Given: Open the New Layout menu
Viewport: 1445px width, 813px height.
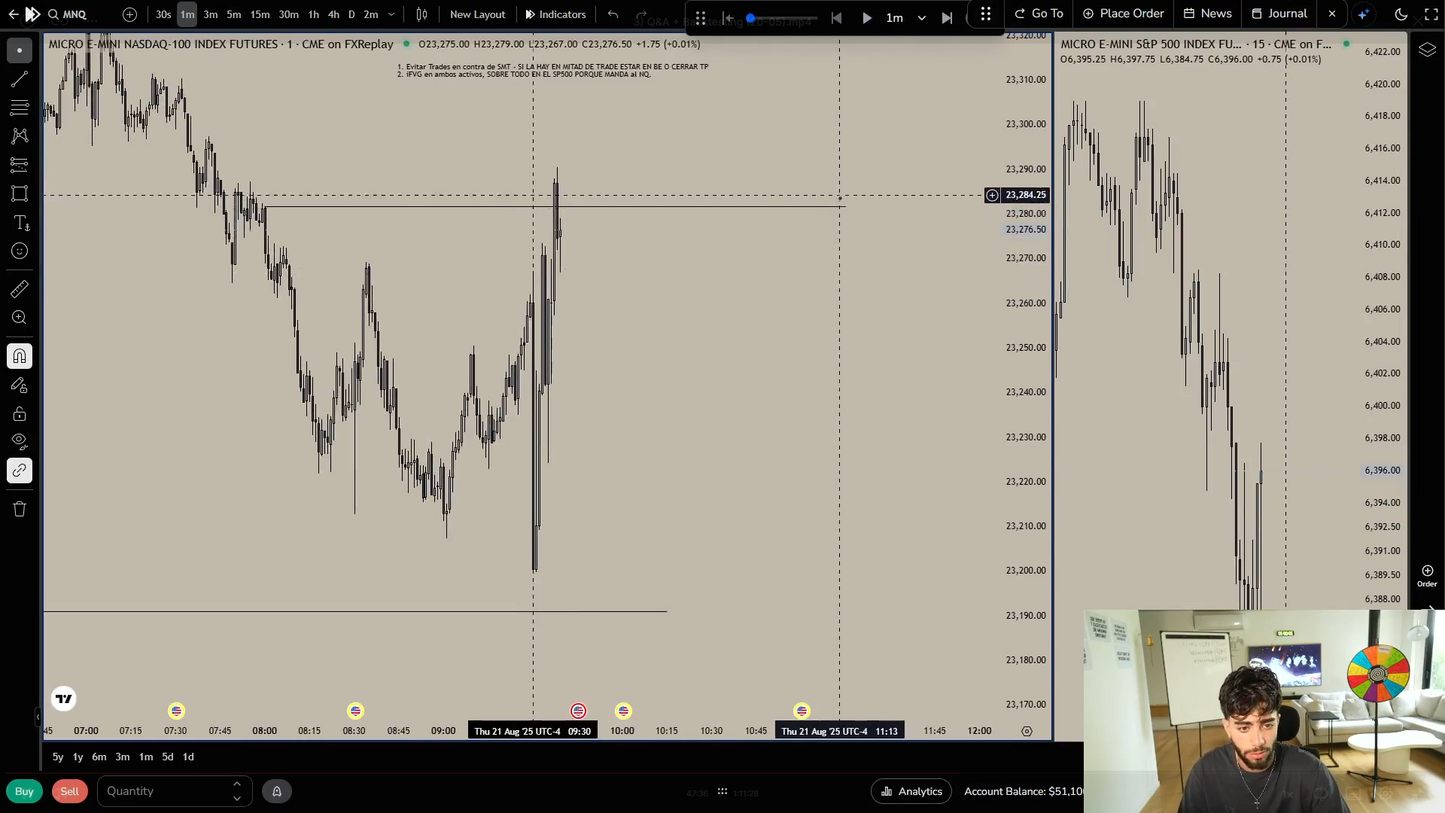Looking at the screenshot, I should (477, 15).
